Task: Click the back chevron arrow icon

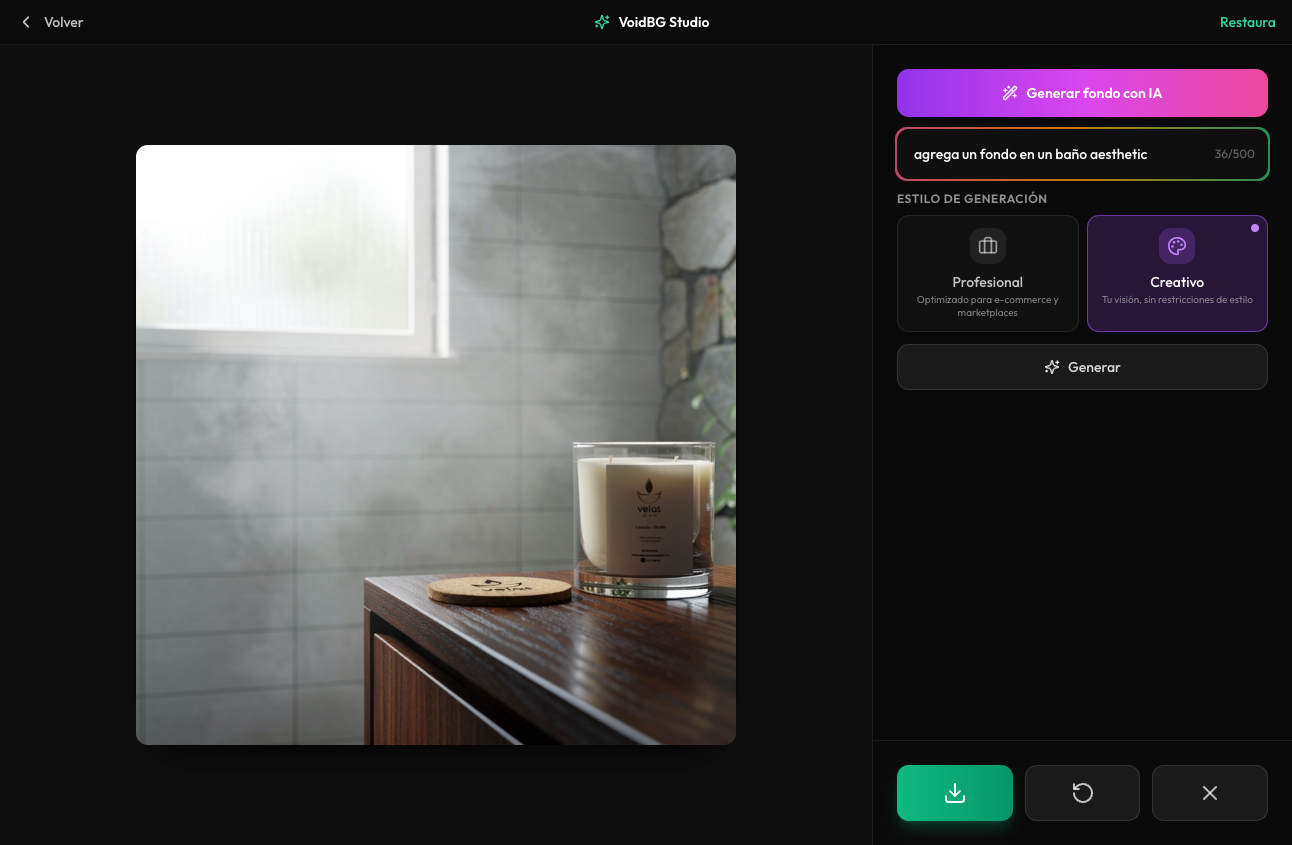Action: (26, 22)
